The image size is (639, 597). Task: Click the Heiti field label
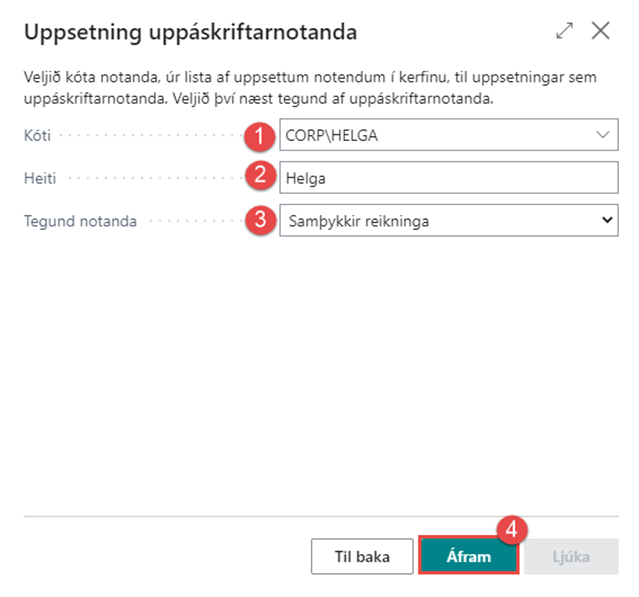coord(39,177)
